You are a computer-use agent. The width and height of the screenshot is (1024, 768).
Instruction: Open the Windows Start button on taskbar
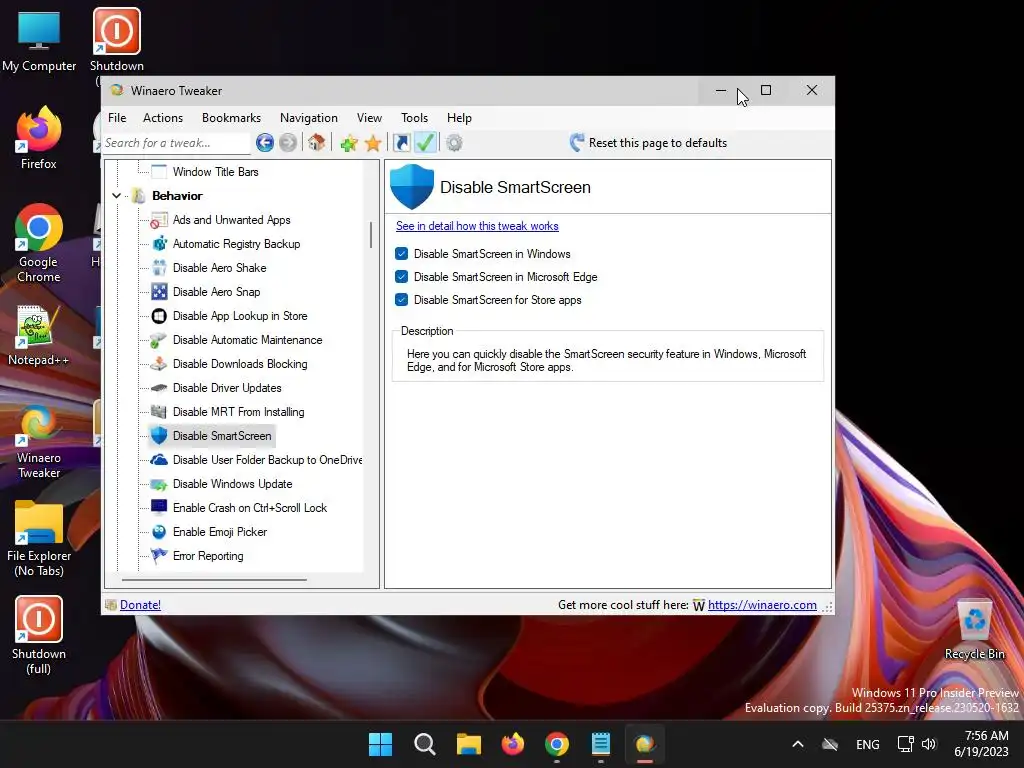380,744
